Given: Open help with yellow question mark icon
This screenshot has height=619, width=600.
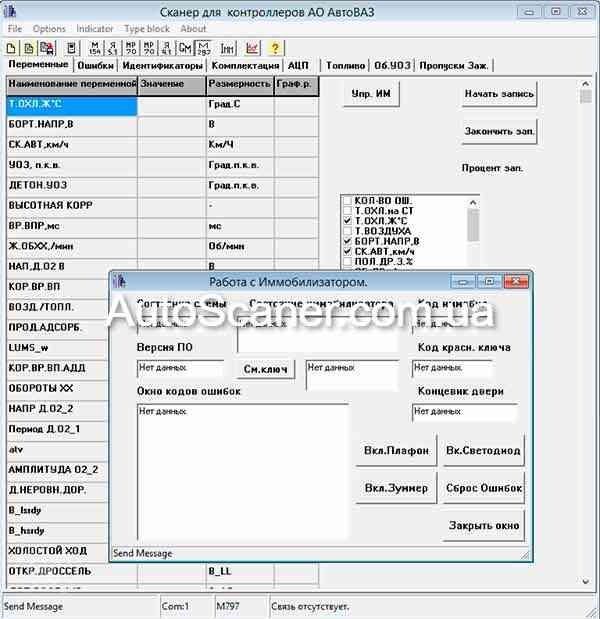Looking at the screenshot, I should click(275, 47).
